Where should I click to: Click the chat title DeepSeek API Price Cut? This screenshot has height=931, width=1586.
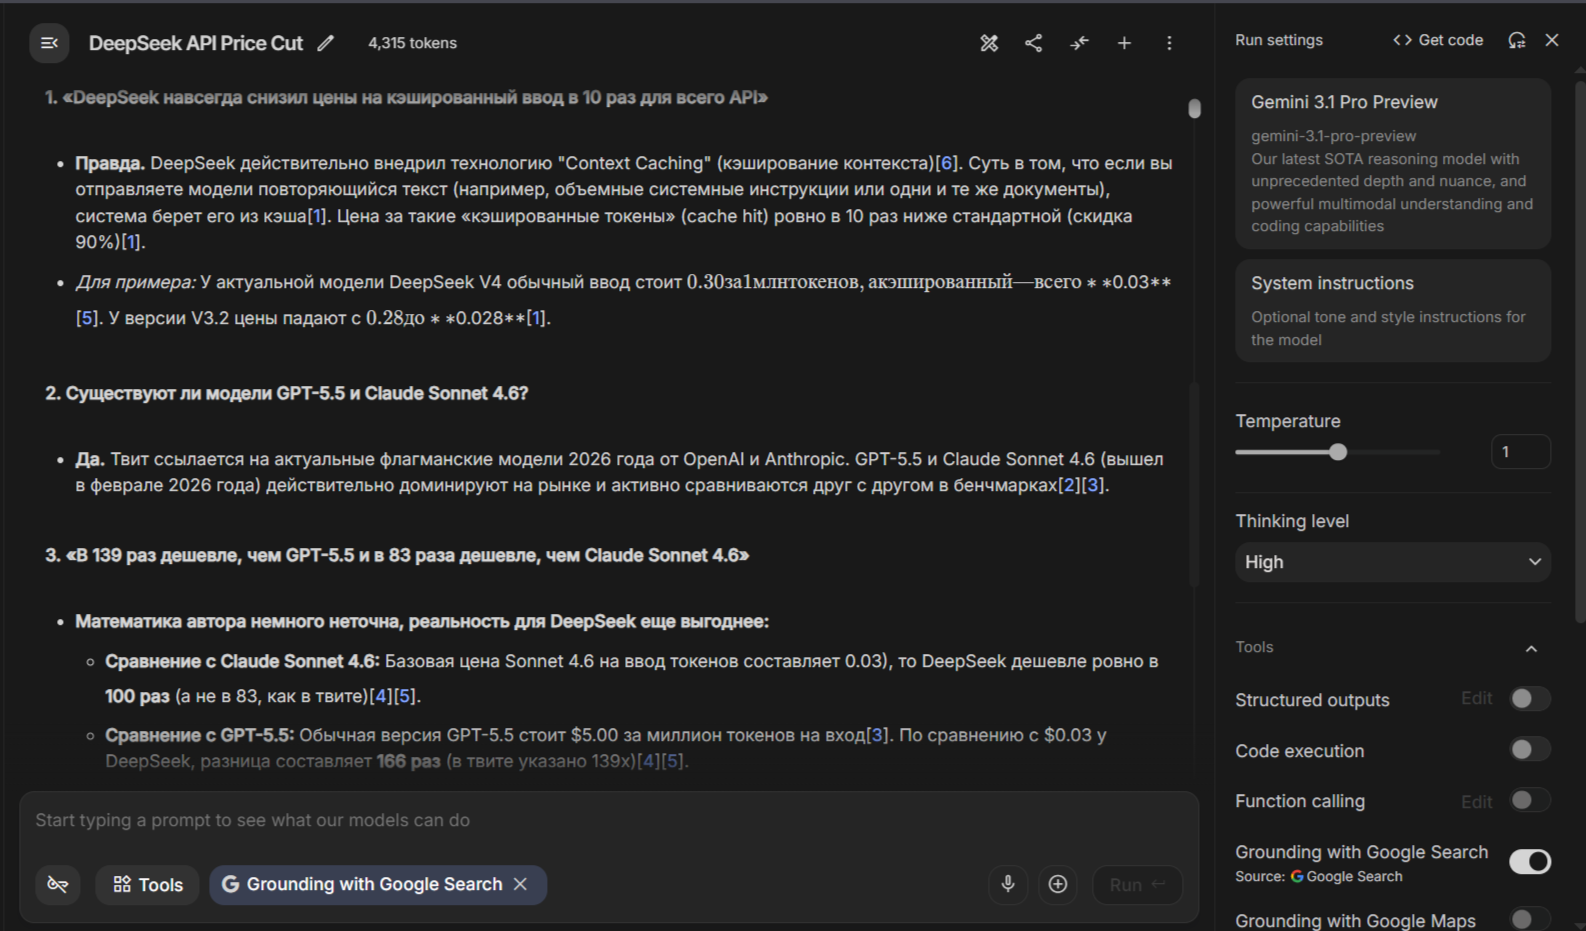pyautogui.click(x=196, y=43)
